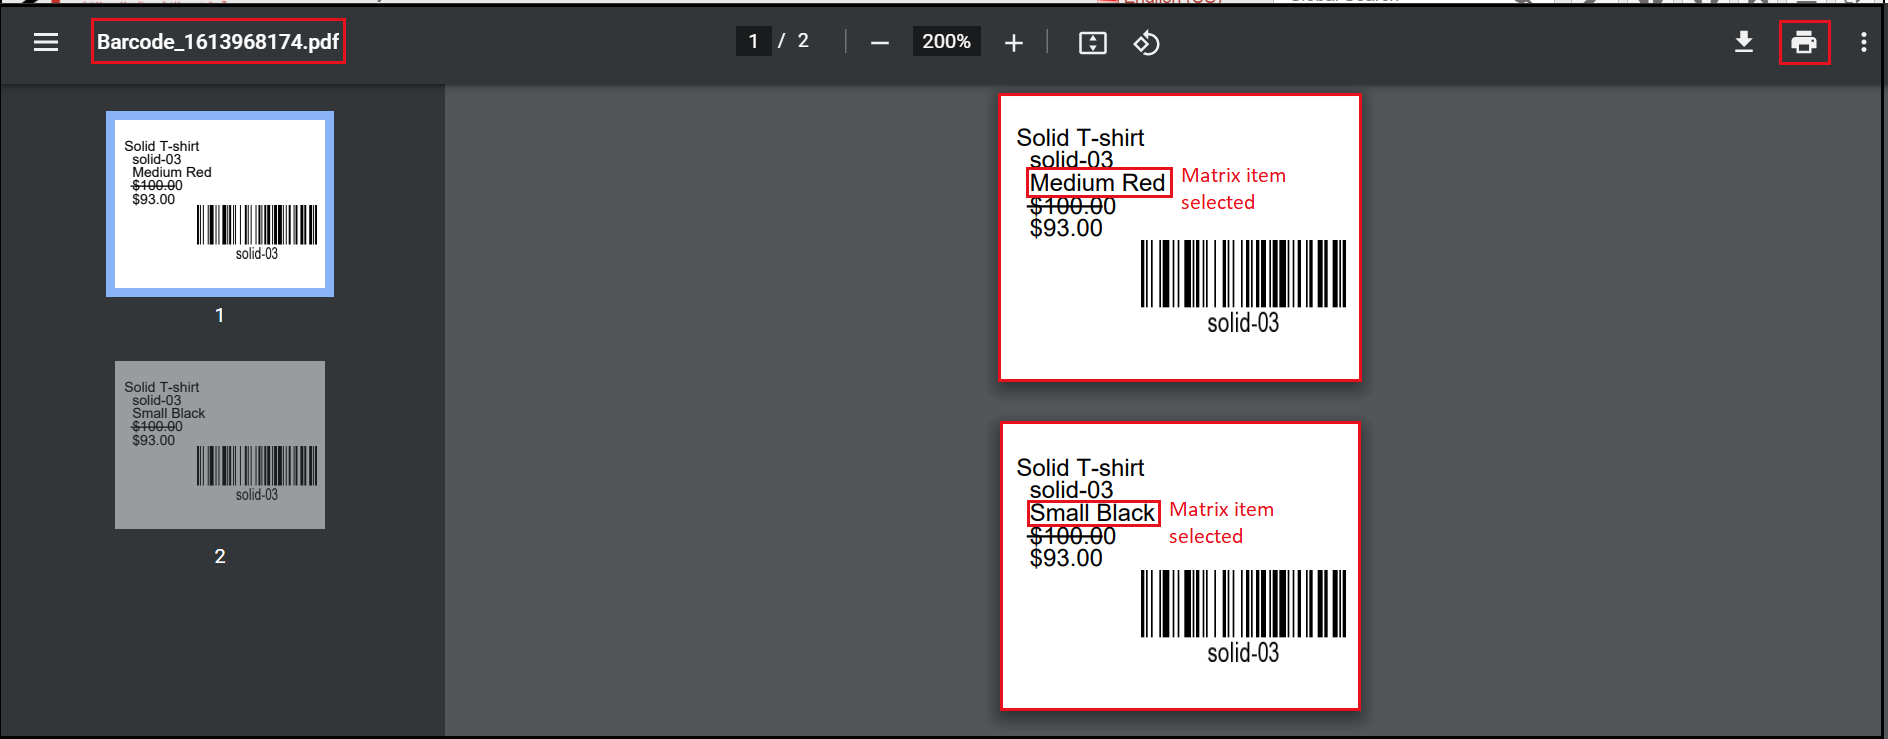Click the barcode on the Small Black label

click(1243, 603)
